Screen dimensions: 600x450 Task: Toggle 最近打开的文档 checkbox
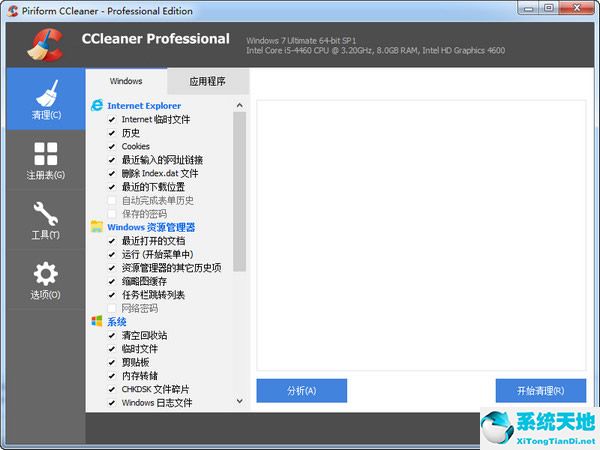(112, 241)
